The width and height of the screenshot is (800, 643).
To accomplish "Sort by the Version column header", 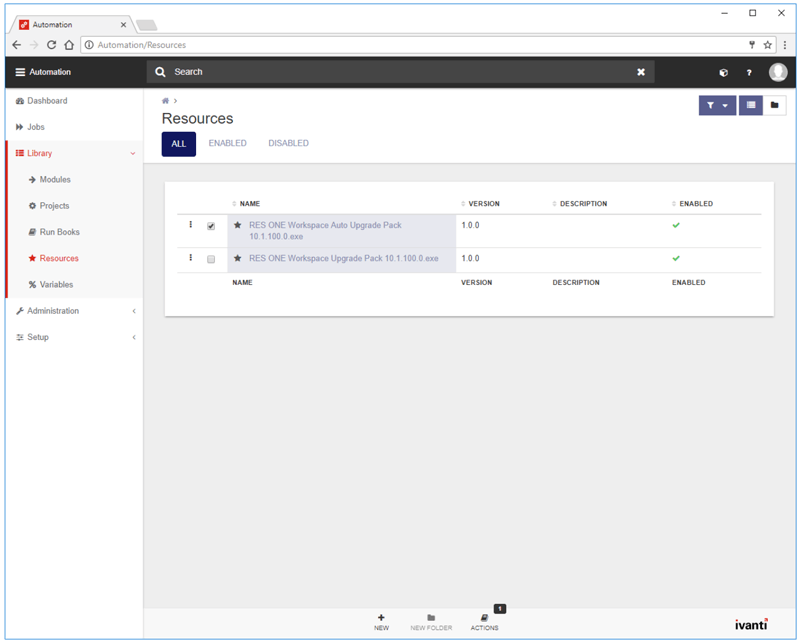I will [x=480, y=204].
